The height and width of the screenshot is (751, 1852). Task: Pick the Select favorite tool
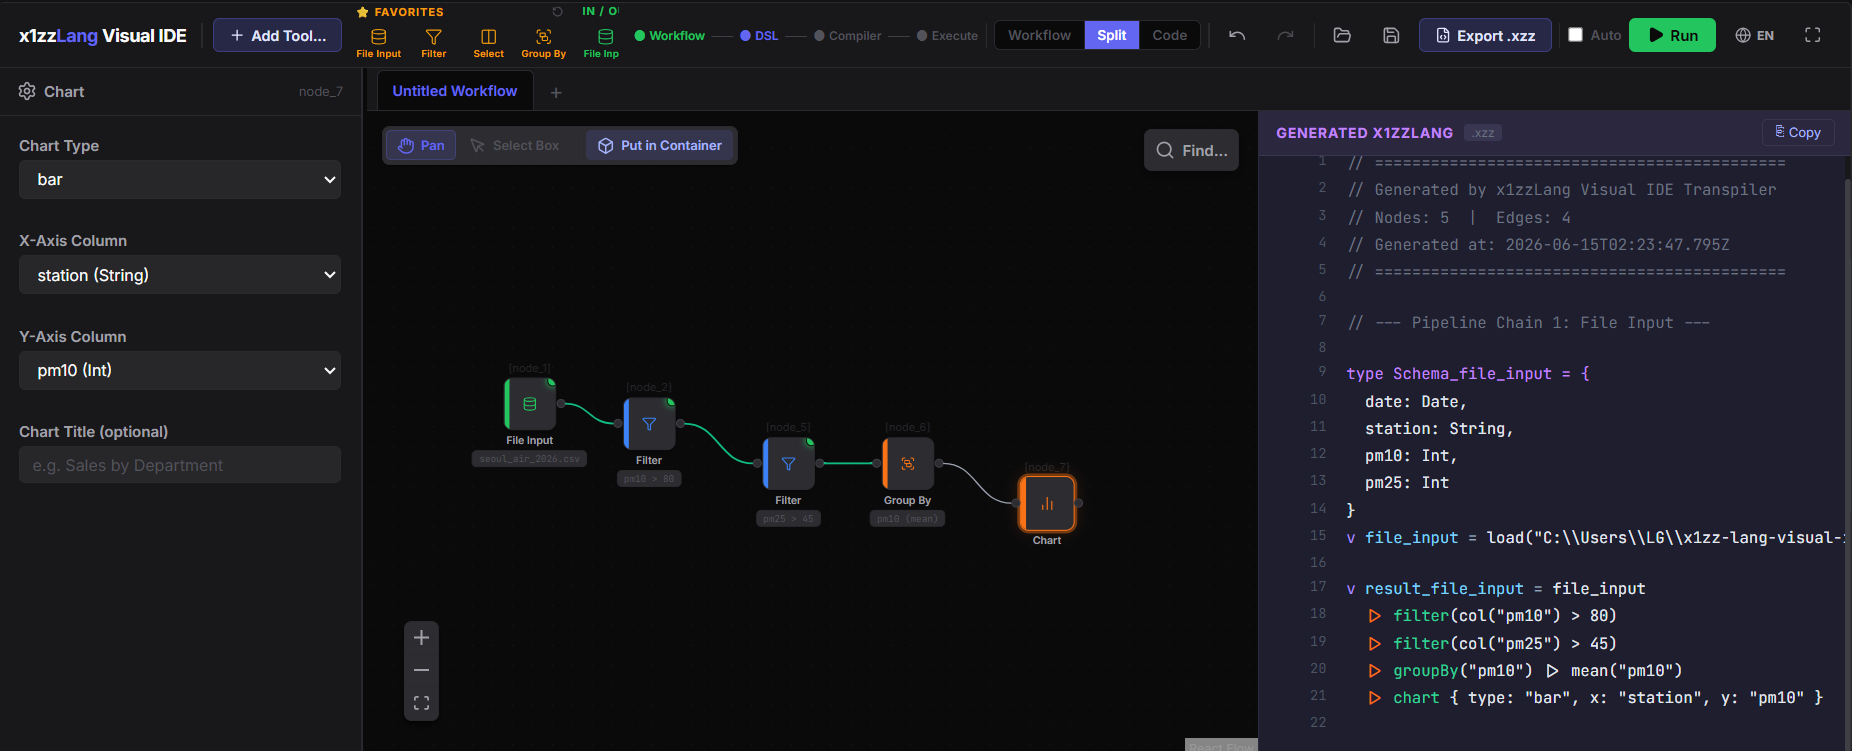click(488, 43)
